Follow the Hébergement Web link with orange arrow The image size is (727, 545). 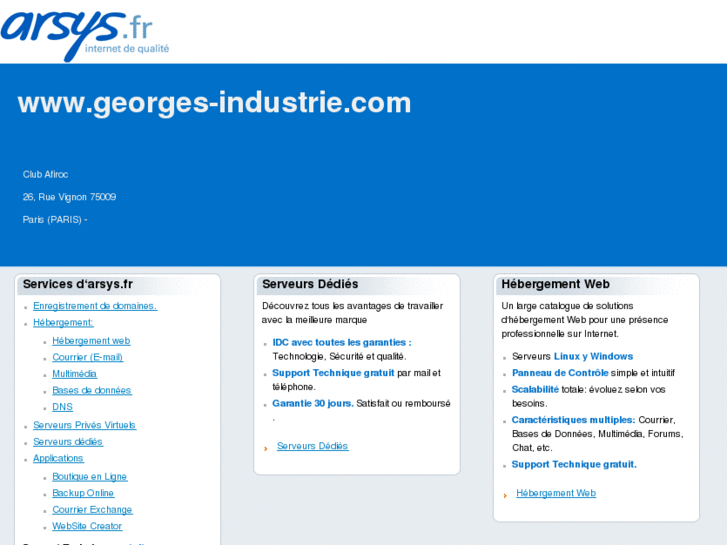click(556, 494)
